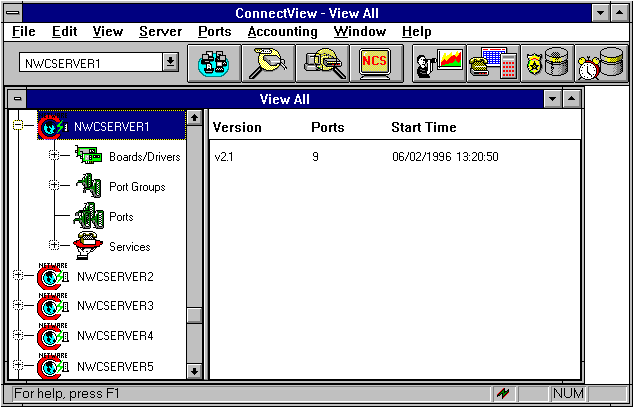Expand the NWCSERVER2 tree node
This screenshot has height=407, width=633.
(17, 276)
